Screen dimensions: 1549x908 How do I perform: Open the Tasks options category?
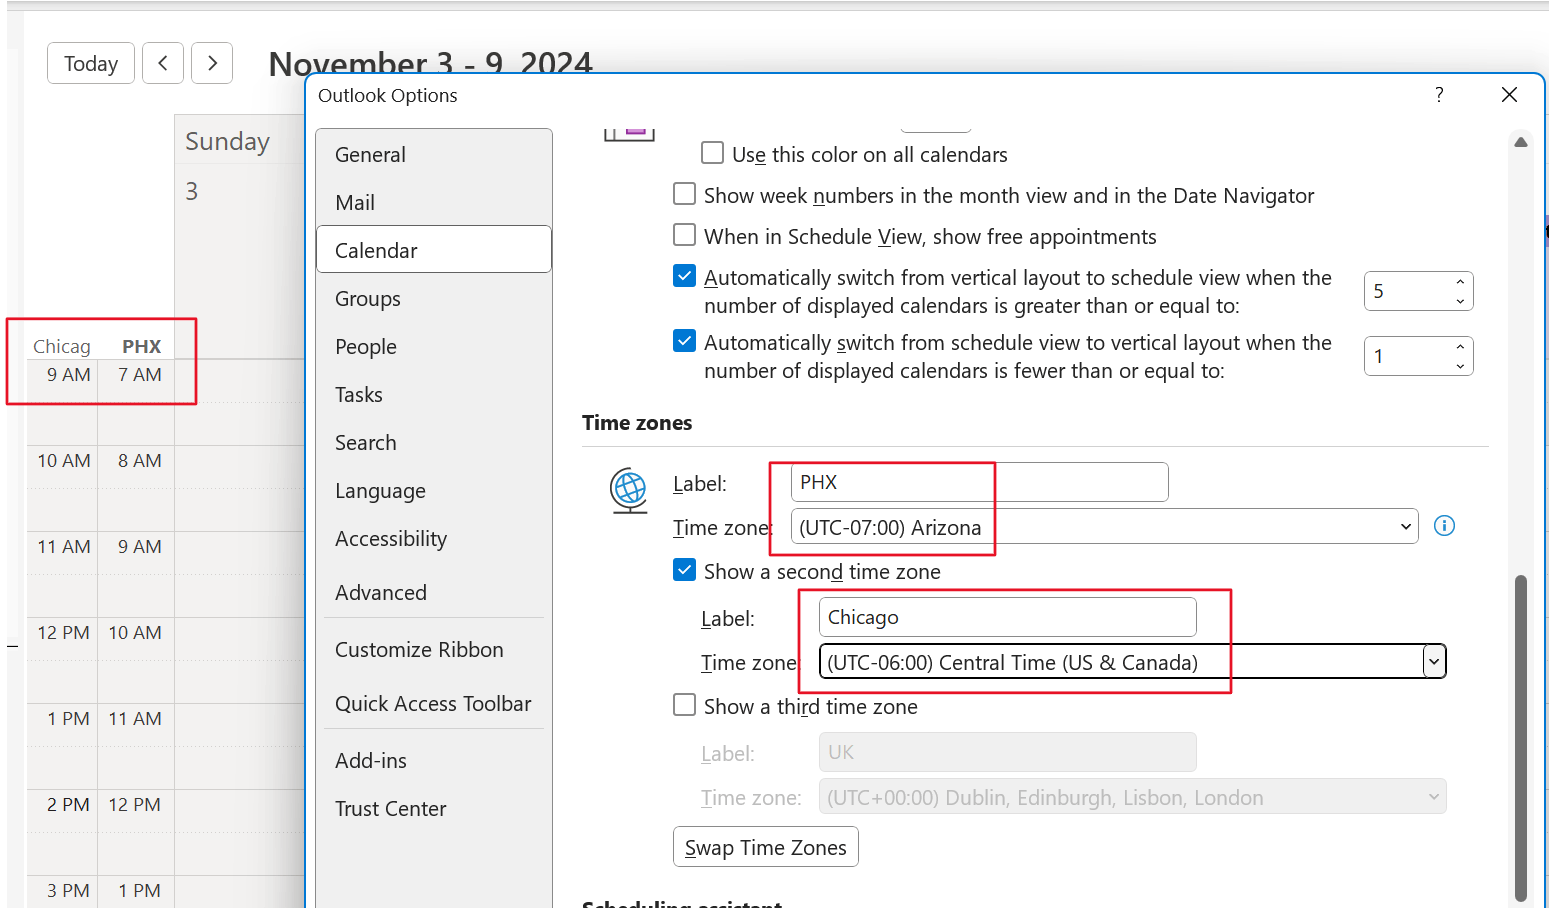[434, 395]
